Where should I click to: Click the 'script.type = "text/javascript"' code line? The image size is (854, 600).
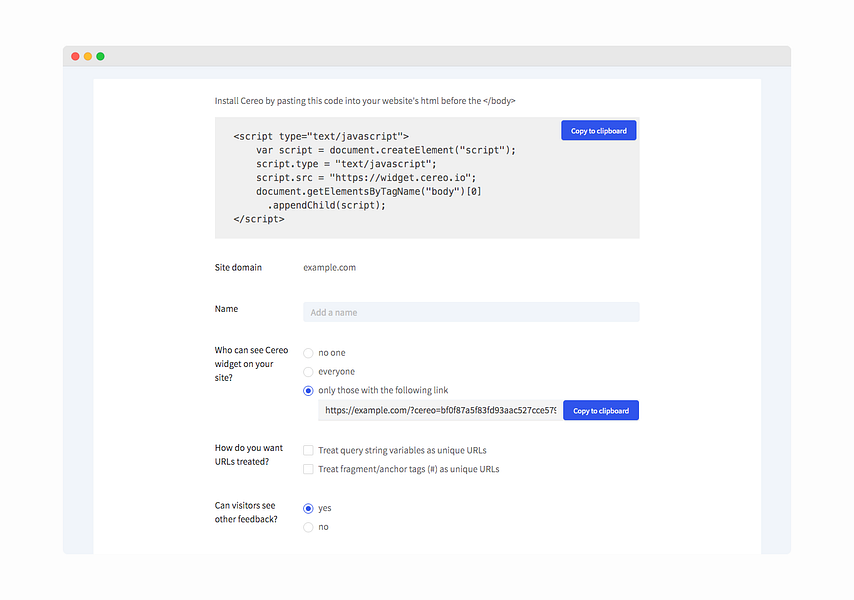(x=346, y=164)
